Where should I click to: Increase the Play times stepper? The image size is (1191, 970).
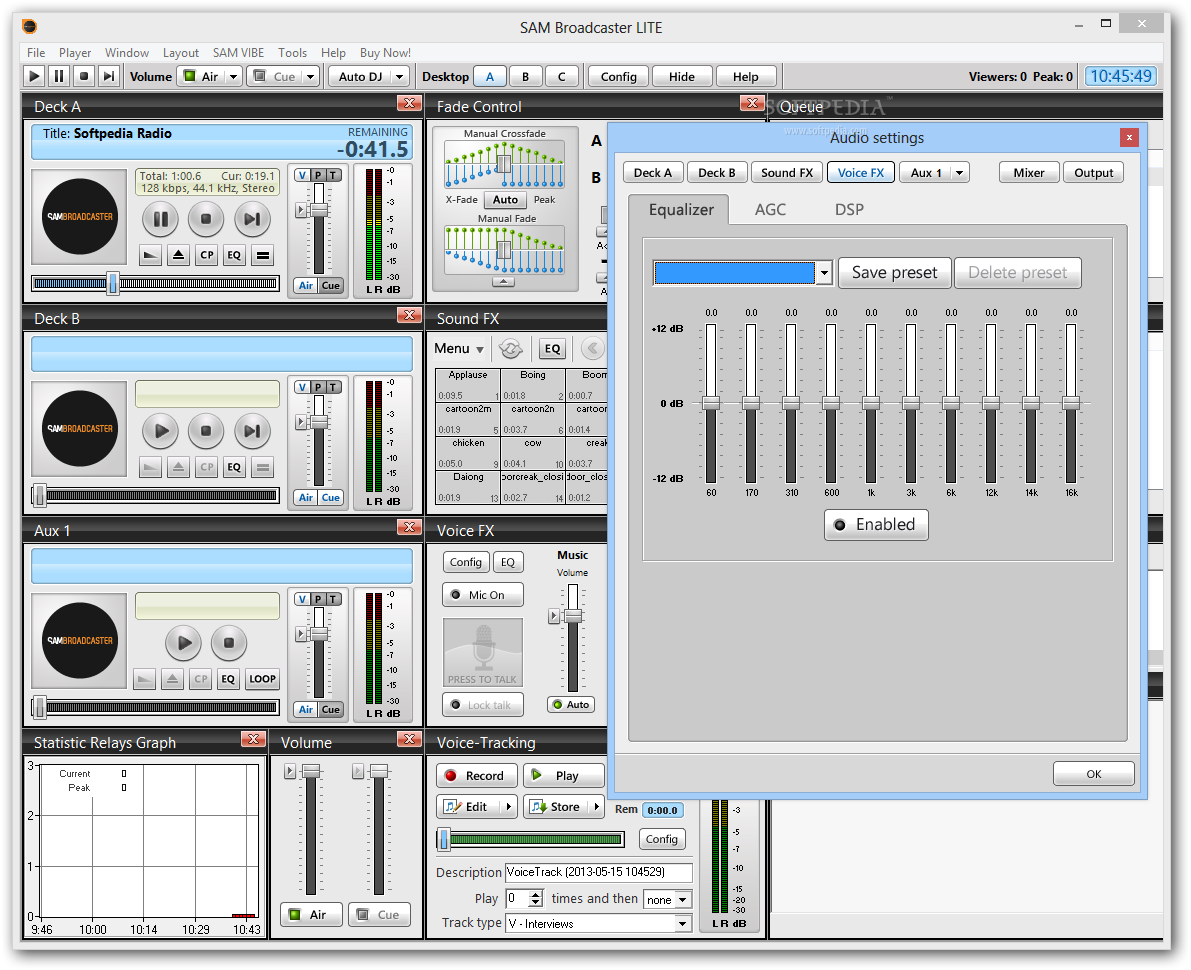(536, 894)
